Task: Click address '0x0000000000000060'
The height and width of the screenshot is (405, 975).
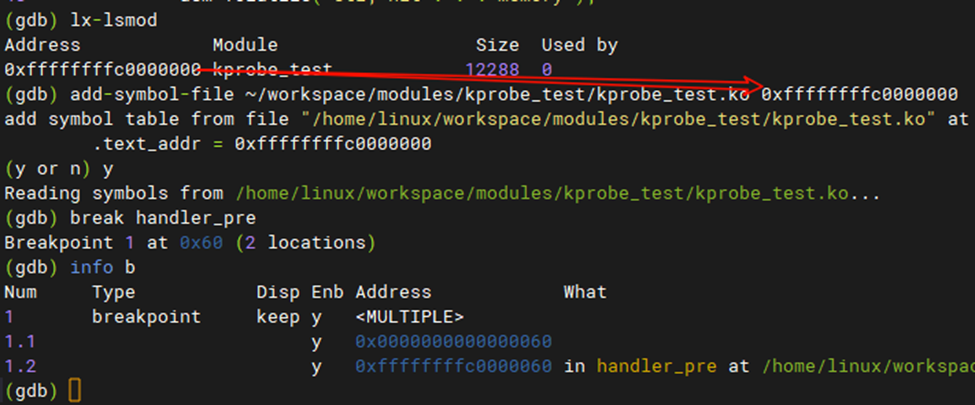Action: [x=453, y=342]
